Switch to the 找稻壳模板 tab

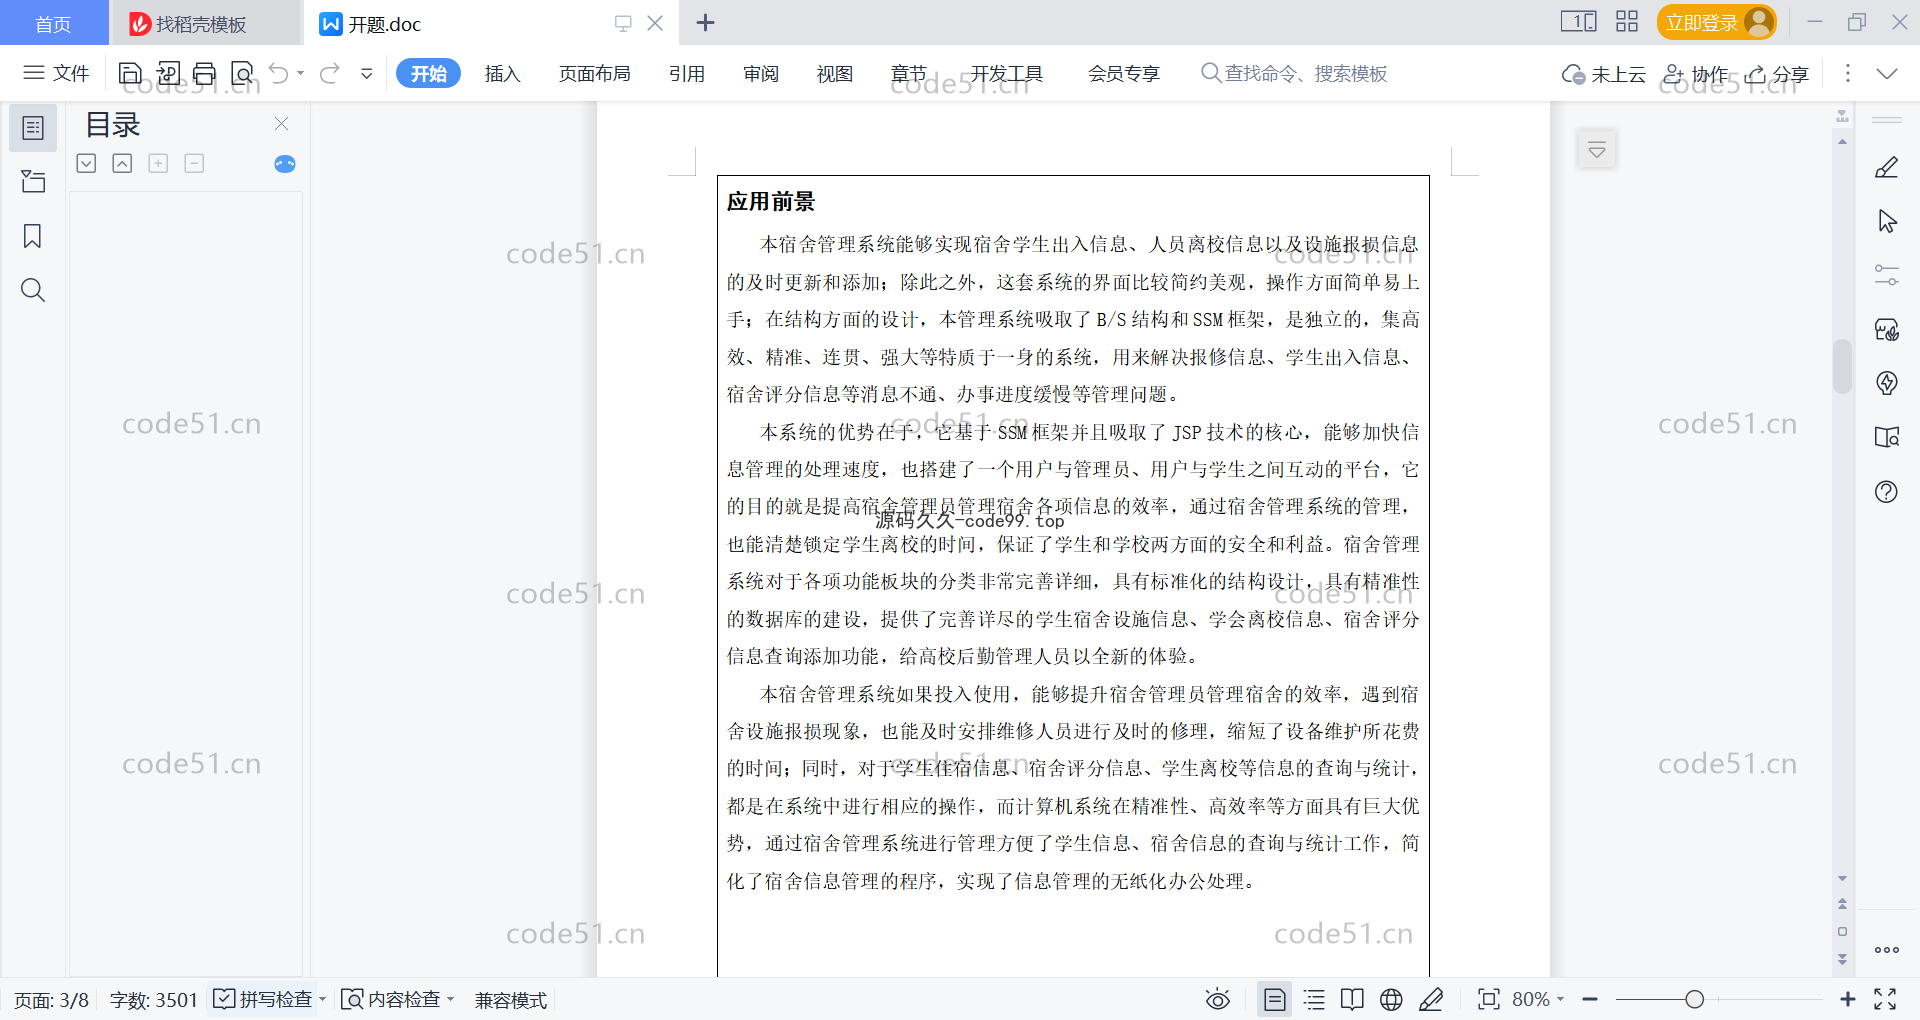click(204, 23)
